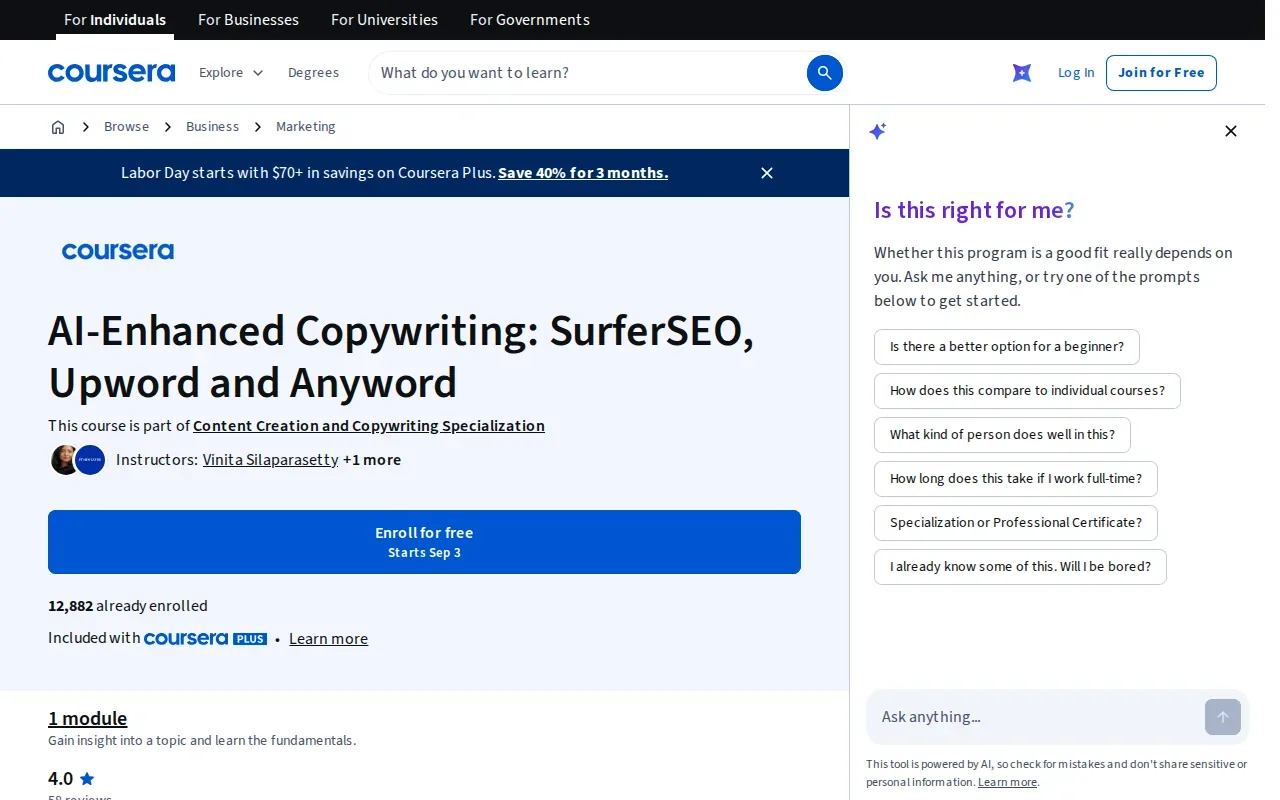The image size is (1280, 800).
Task: Go to Business in the breadcrumb
Action: coord(212,127)
